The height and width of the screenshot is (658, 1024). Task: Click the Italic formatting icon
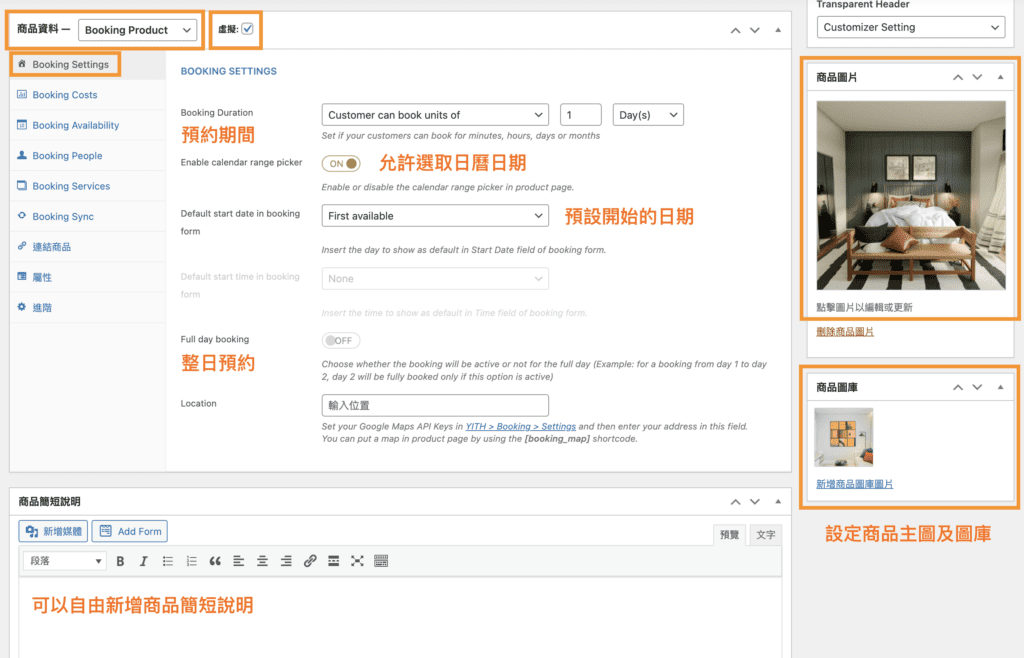[x=144, y=561]
